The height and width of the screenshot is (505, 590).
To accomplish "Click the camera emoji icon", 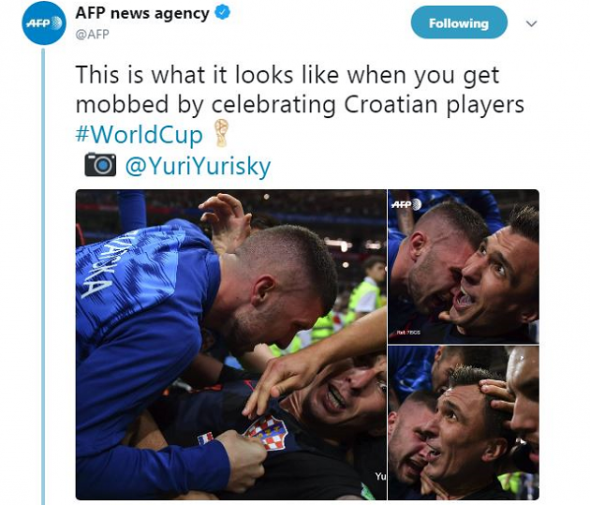I will [100, 164].
